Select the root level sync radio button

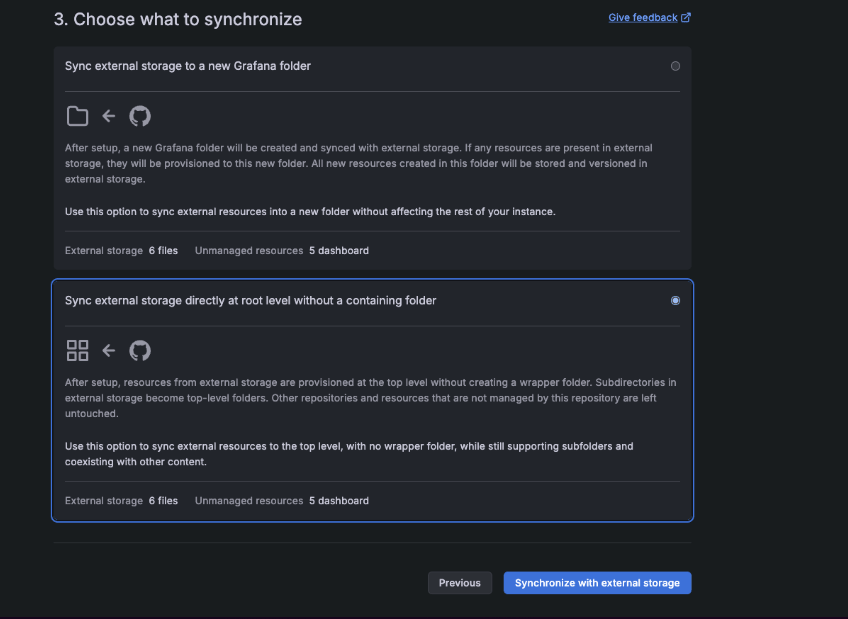coord(675,301)
